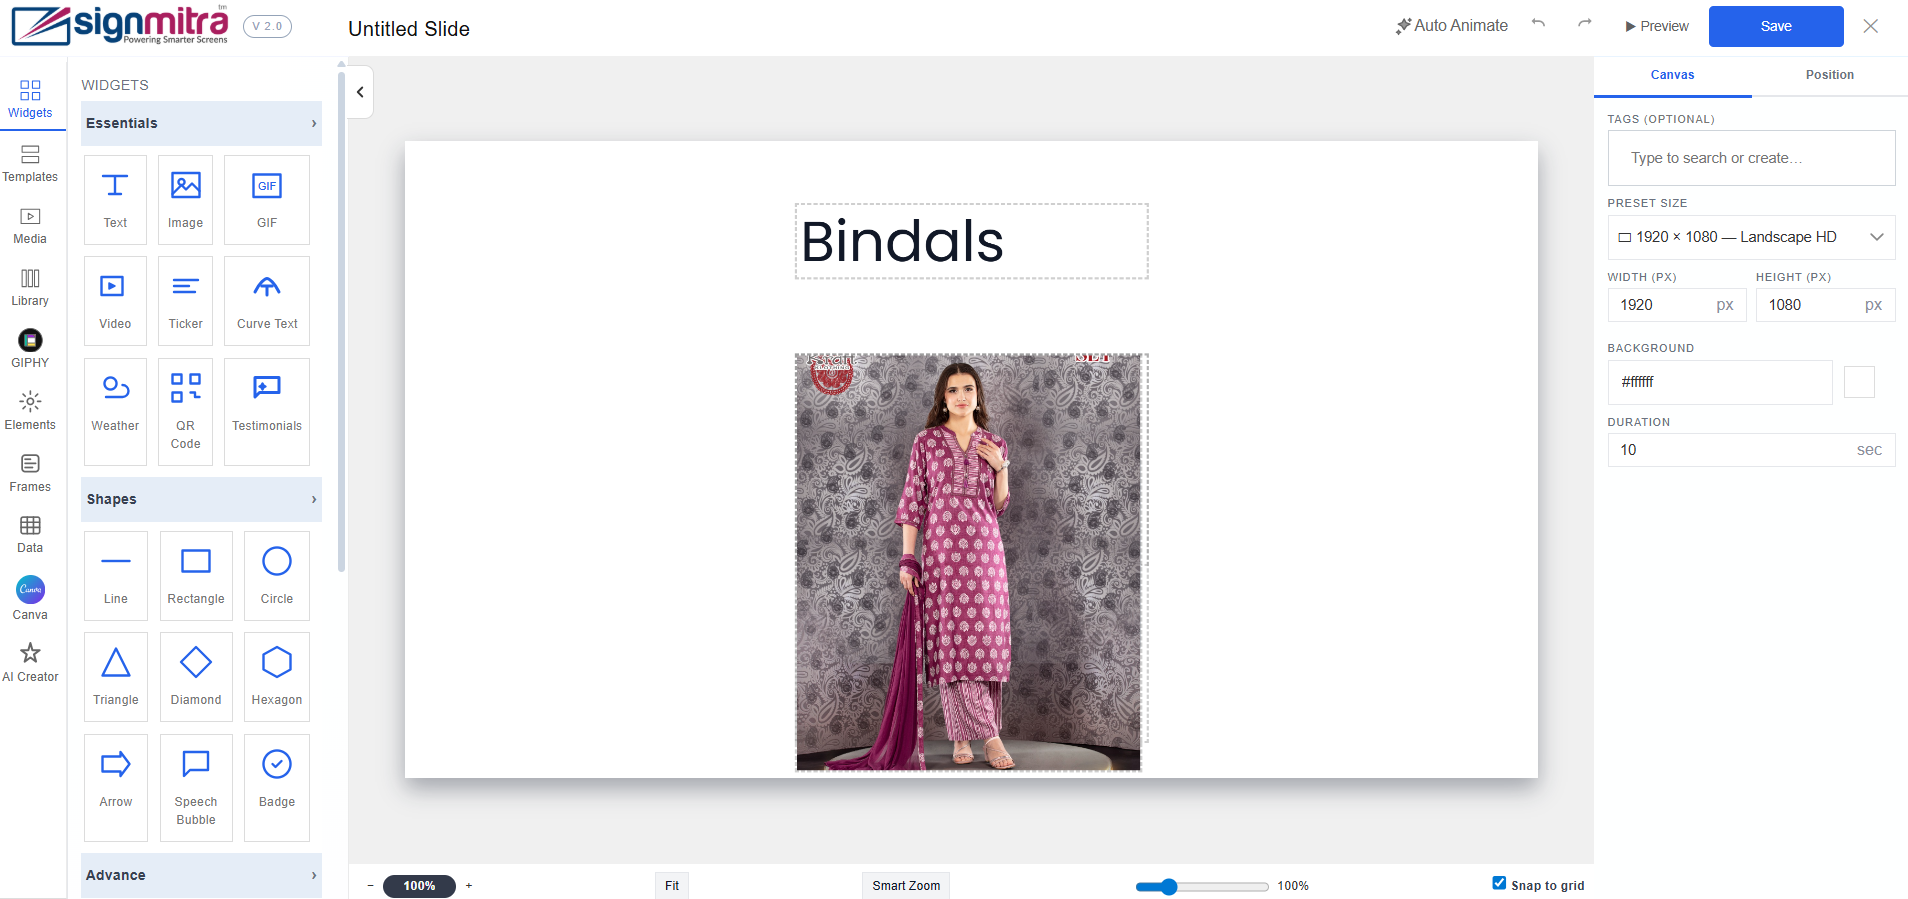Click the zoom slider handle
The image size is (1908, 899).
click(1169, 886)
